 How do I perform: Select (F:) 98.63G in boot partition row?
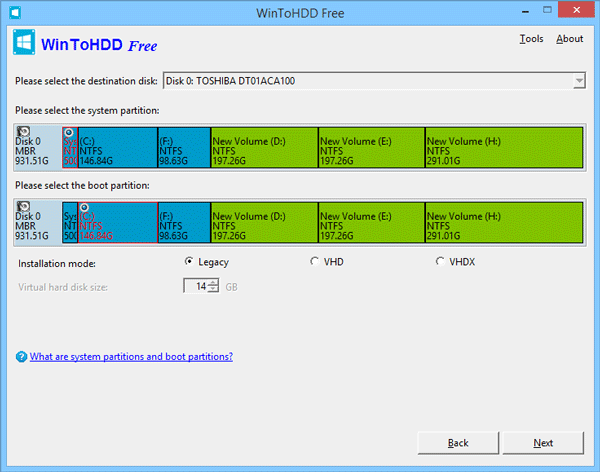[184, 222]
